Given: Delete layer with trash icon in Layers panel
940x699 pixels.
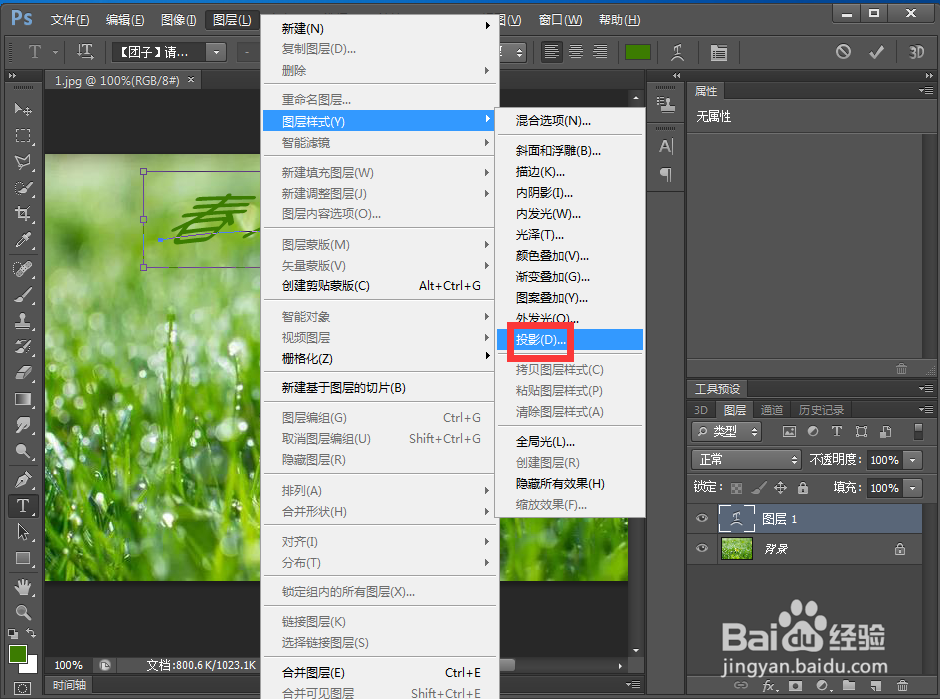Looking at the screenshot, I should coord(902,685).
